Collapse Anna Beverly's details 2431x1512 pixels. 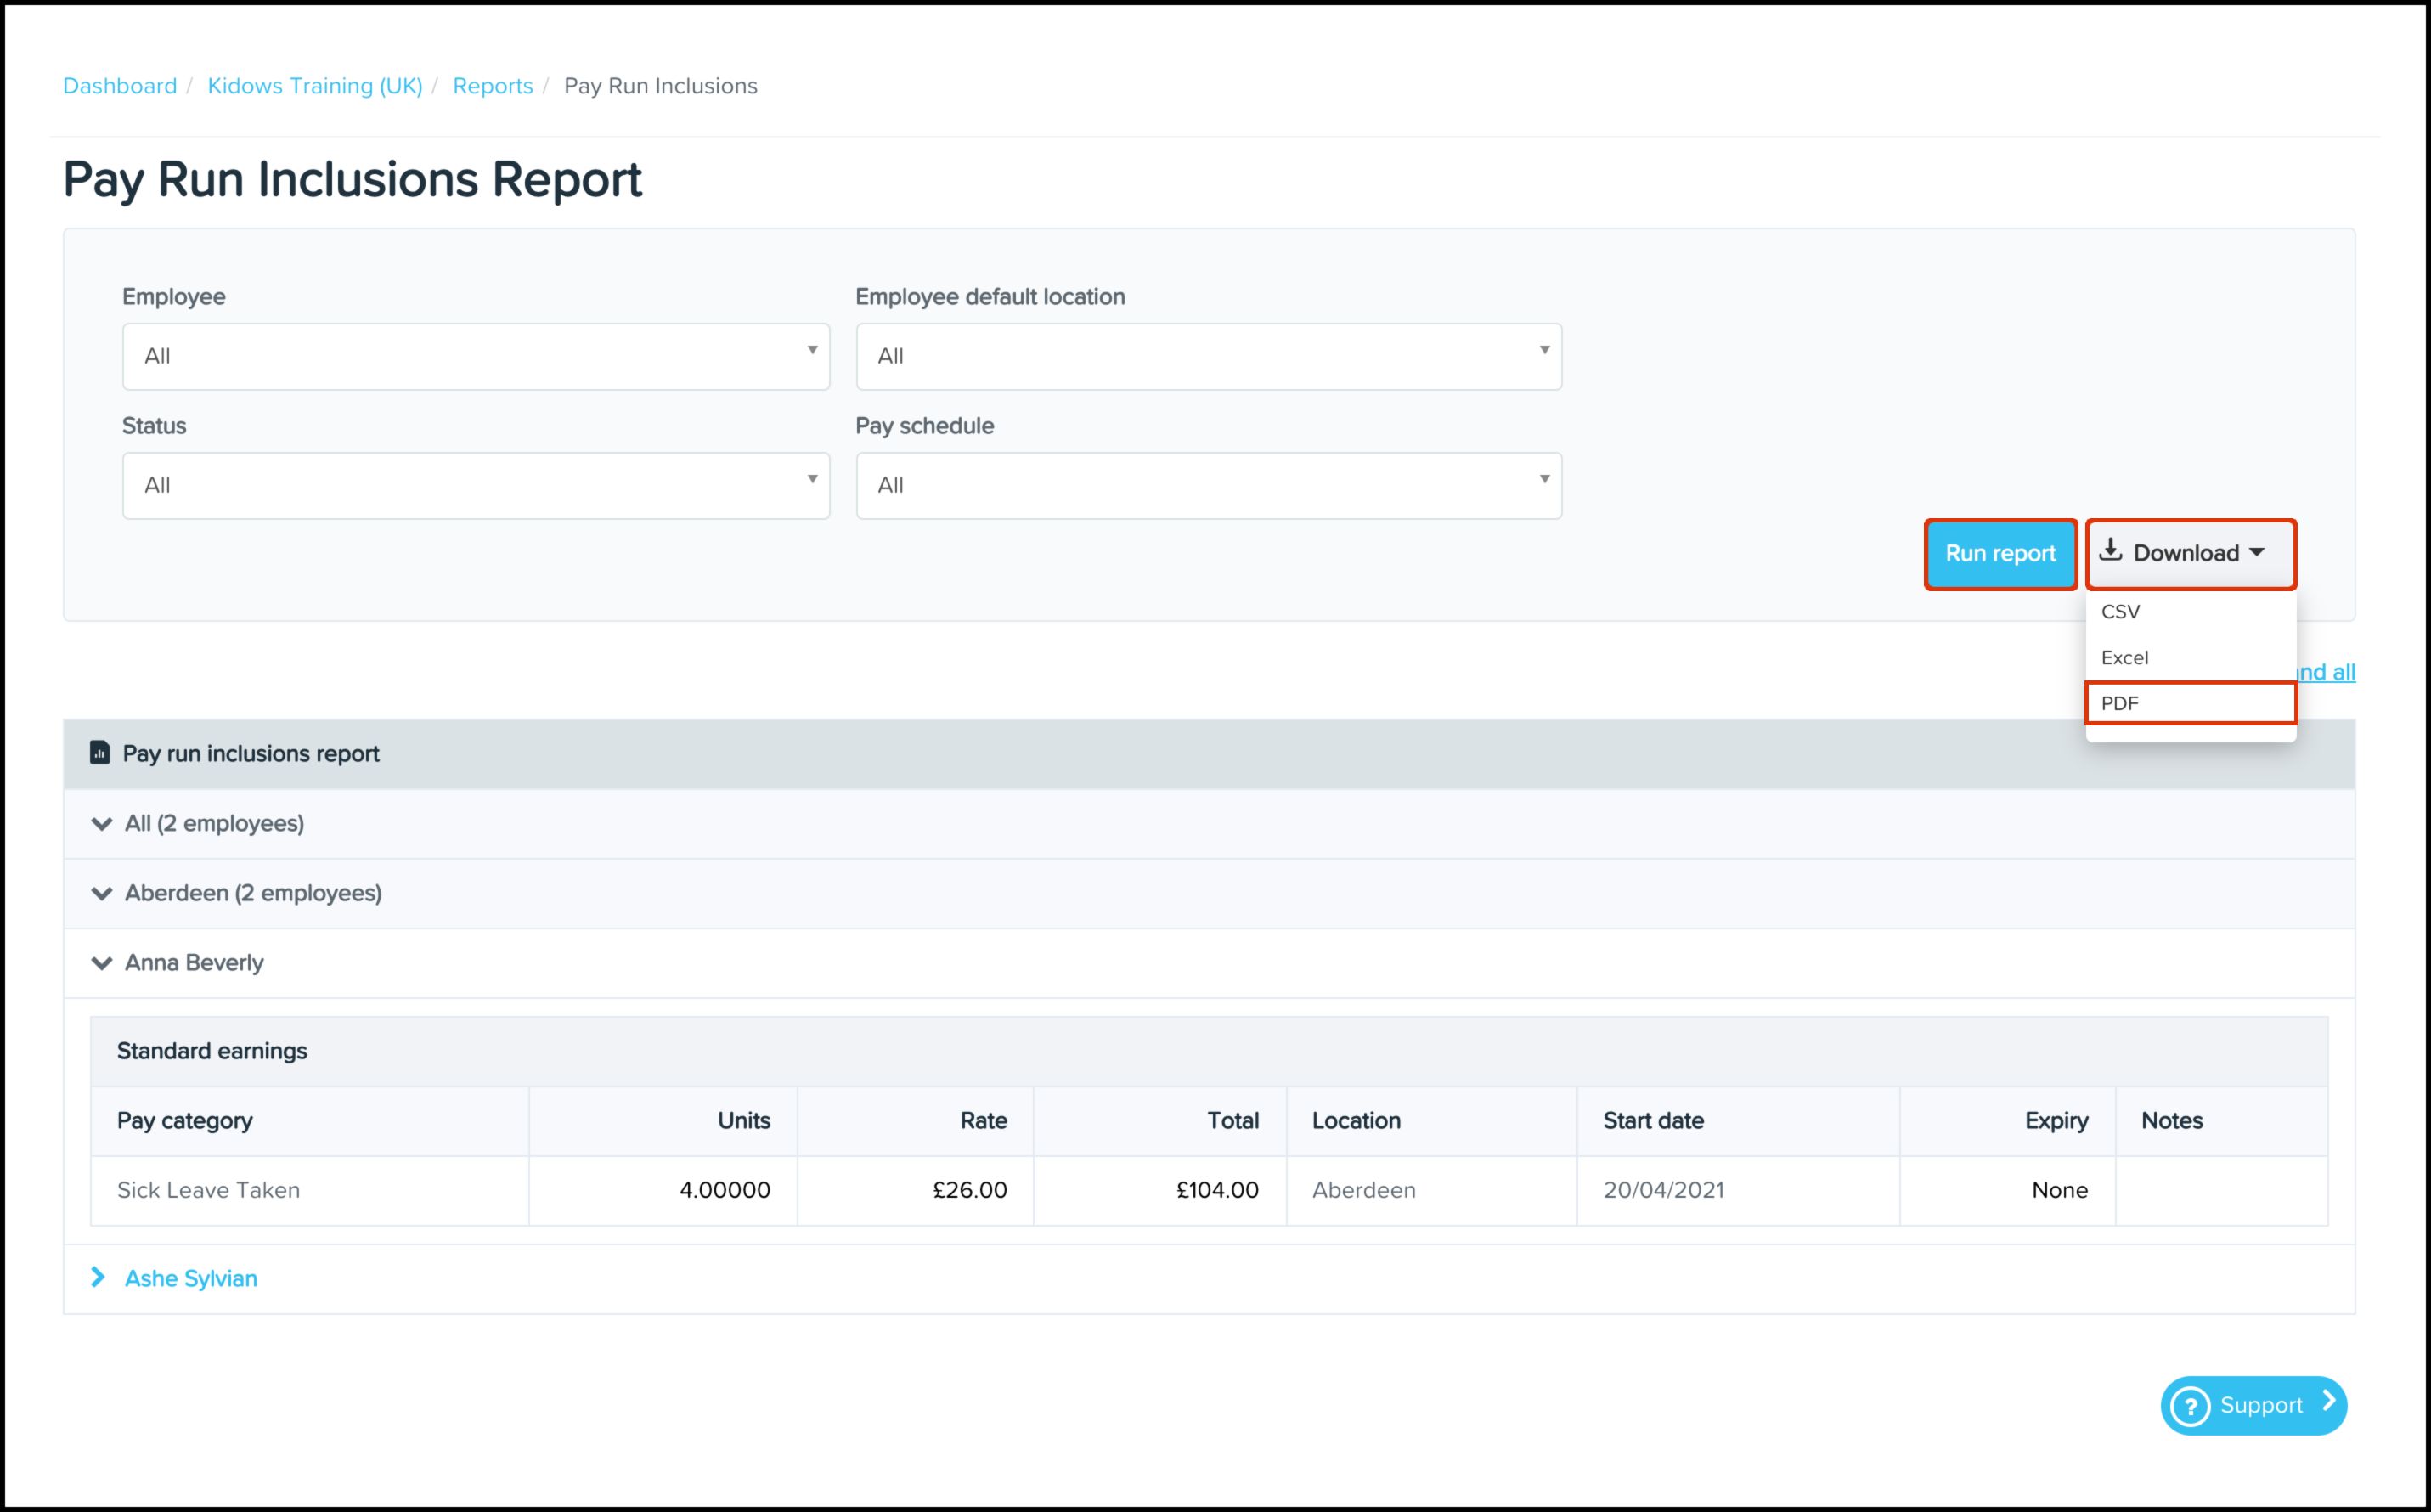102,963
